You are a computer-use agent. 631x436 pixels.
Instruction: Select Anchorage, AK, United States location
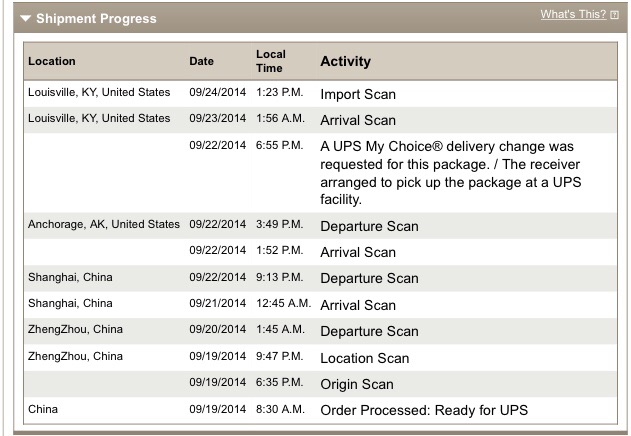click(x=104, y=225)
